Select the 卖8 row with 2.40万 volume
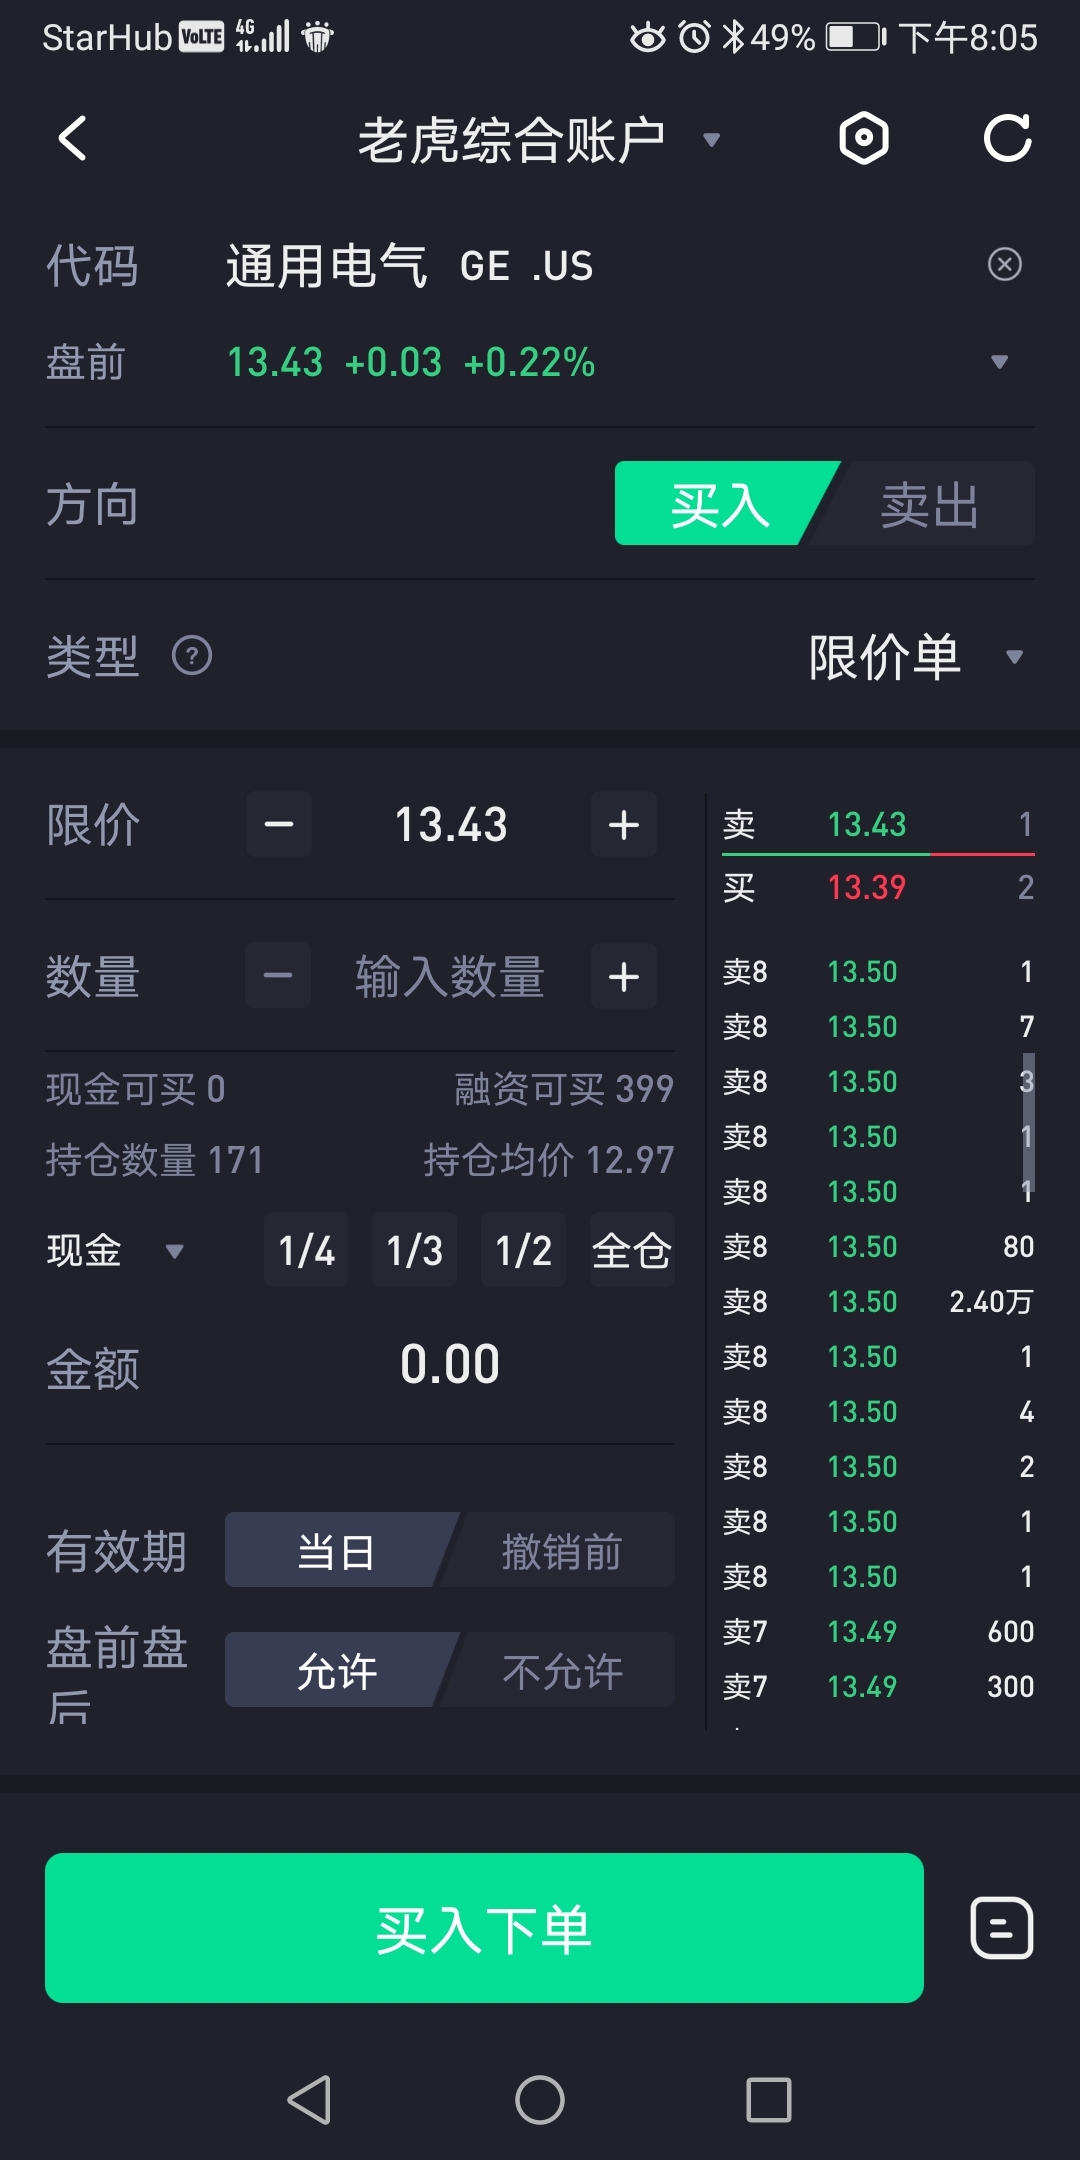The width and height of the screenshot is (1080, 2160). click(x=878, y=1302)
